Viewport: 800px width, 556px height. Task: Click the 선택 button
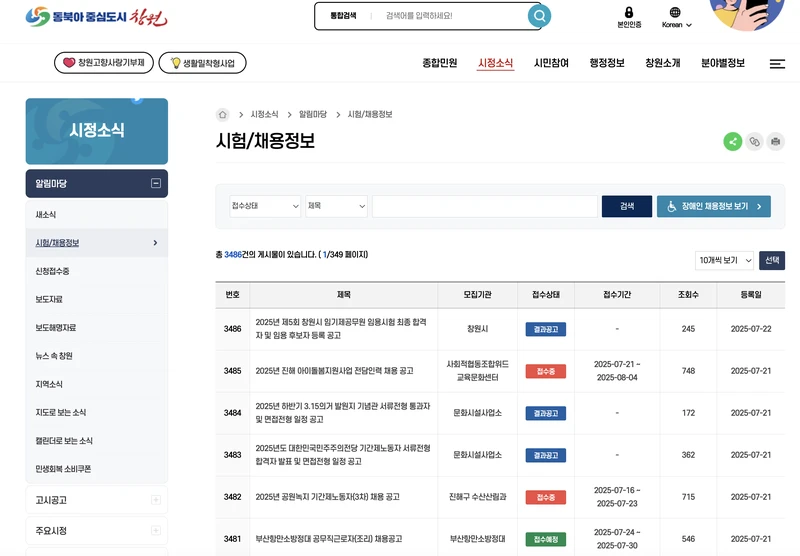click(772, 260)
